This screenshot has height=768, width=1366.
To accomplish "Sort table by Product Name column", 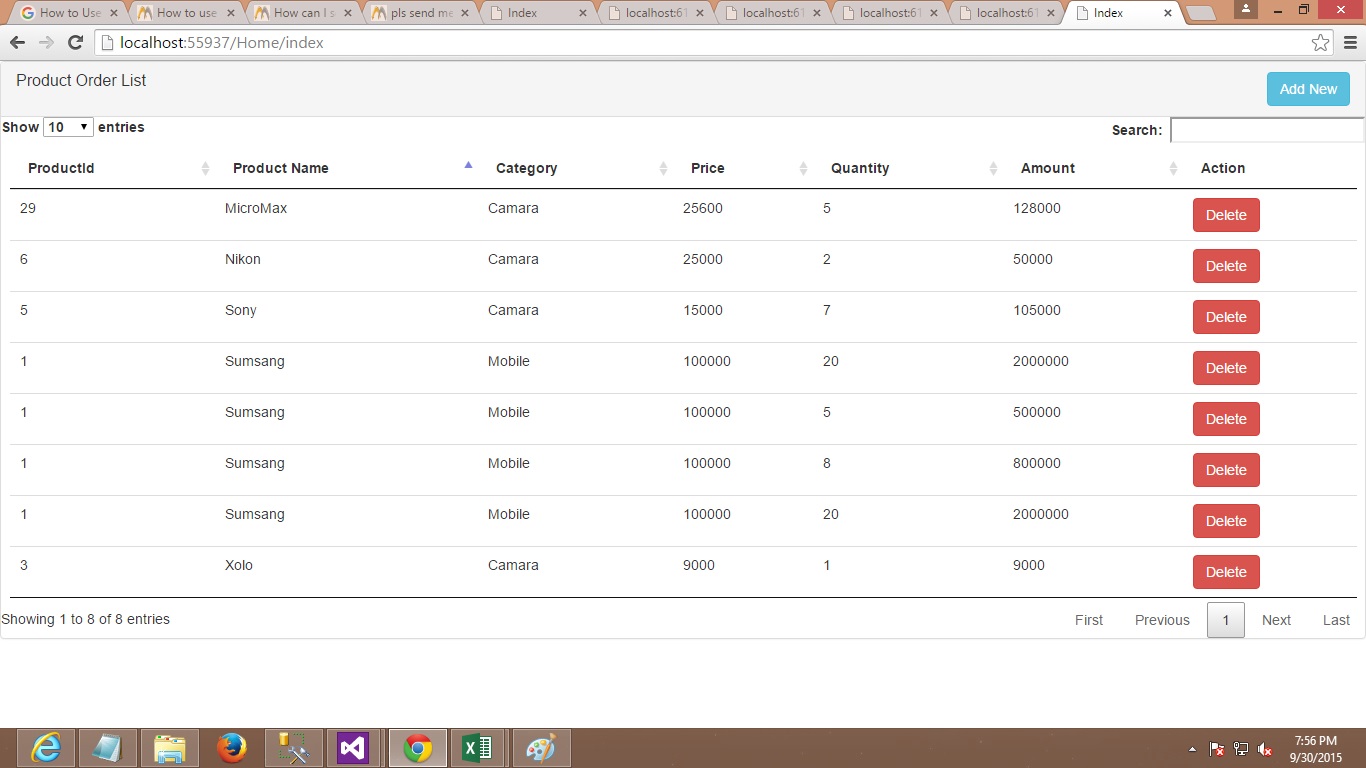I will [281, 168].
